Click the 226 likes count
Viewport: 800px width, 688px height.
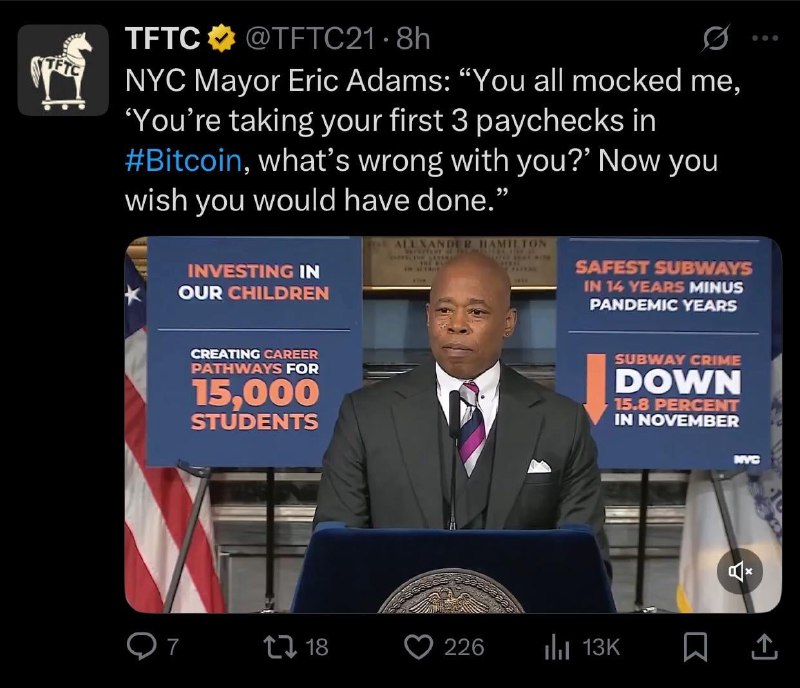pyautogui.click(x=464, y=647)
